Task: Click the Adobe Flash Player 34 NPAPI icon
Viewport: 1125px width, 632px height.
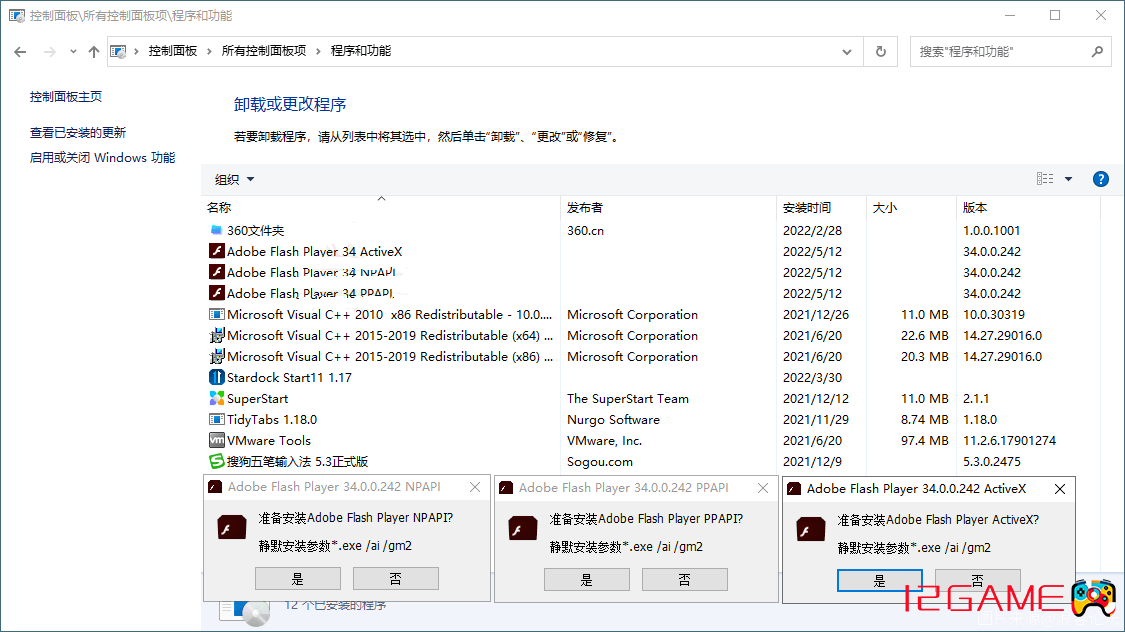Action: click(216, 272)
